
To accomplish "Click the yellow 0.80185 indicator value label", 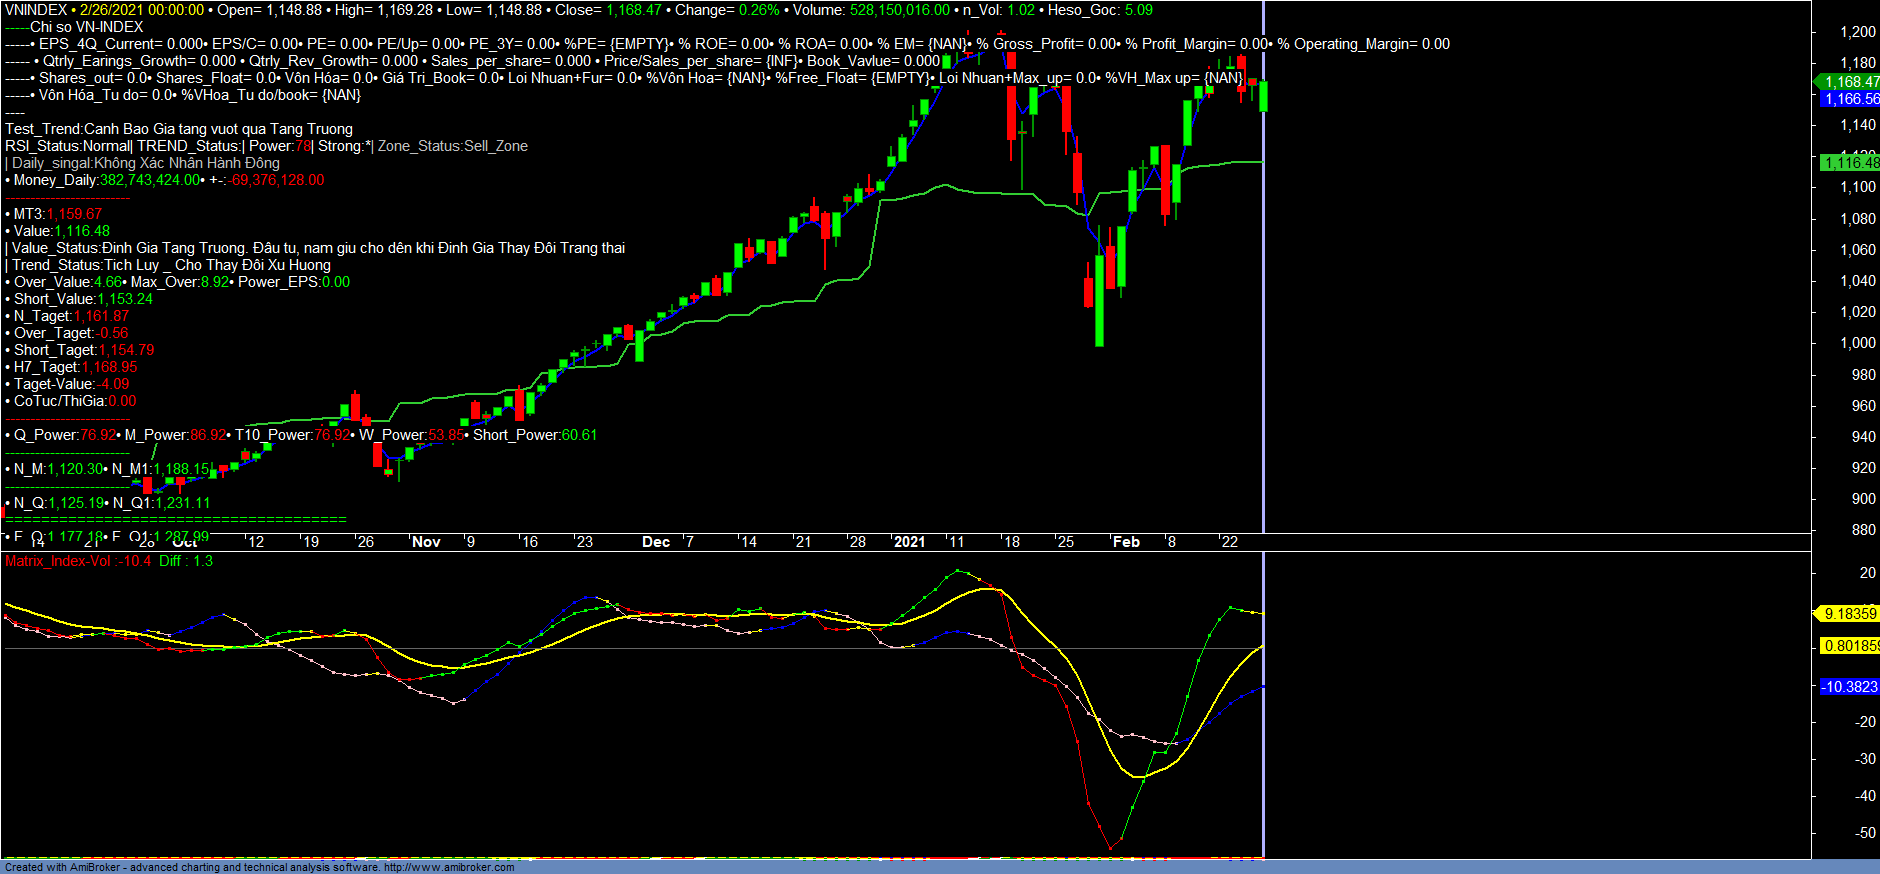I will (1850, 646).
